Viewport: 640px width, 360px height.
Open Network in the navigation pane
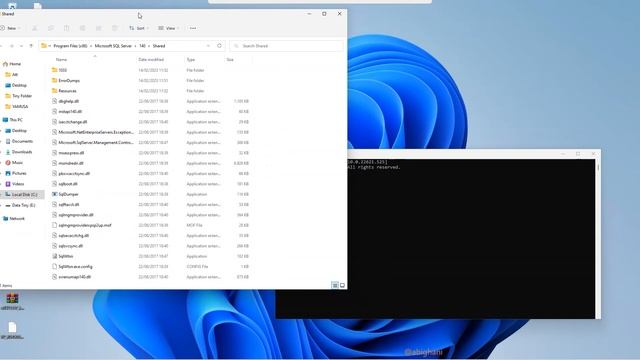click(x=17, y=219)
